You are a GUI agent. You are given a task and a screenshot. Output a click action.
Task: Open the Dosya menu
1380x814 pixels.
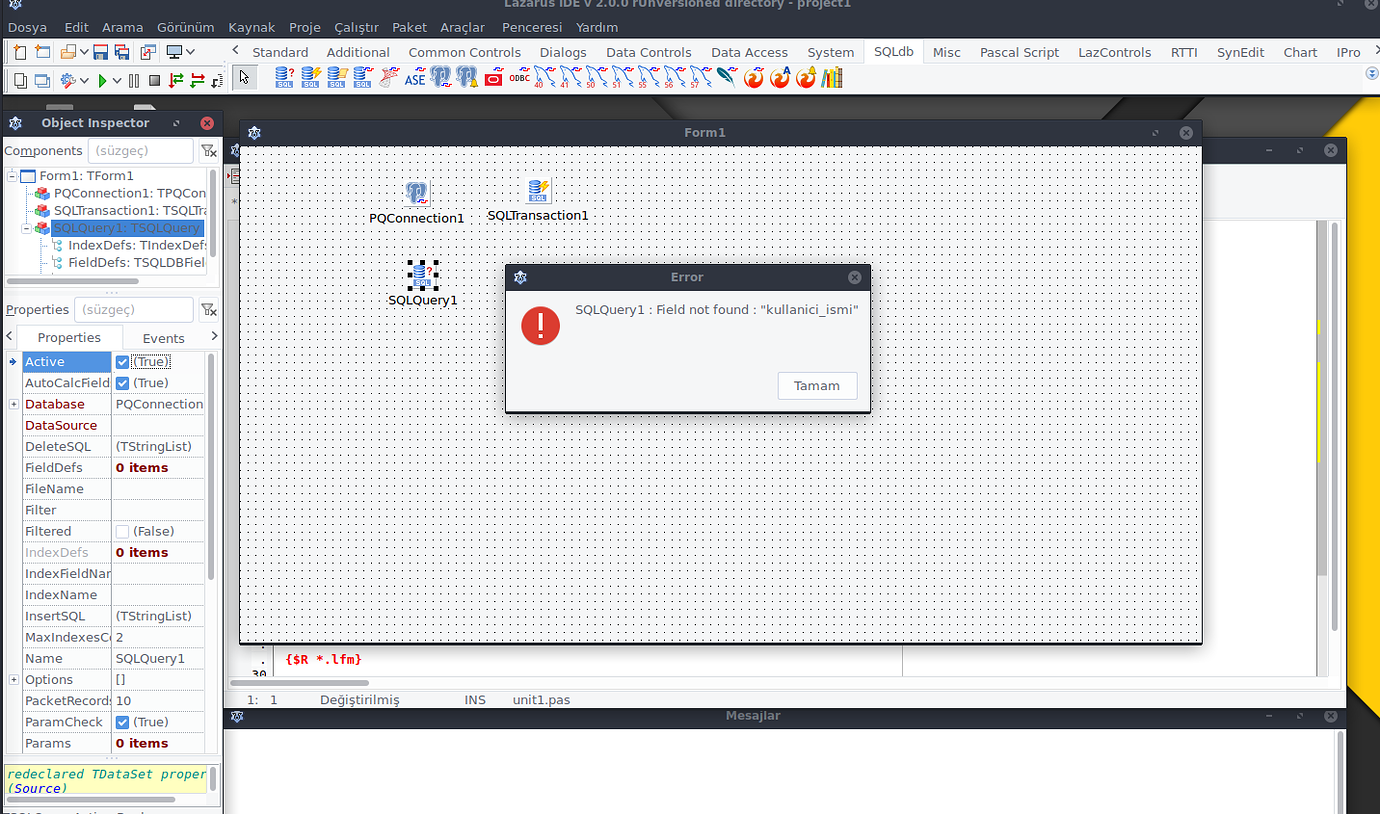28,27
